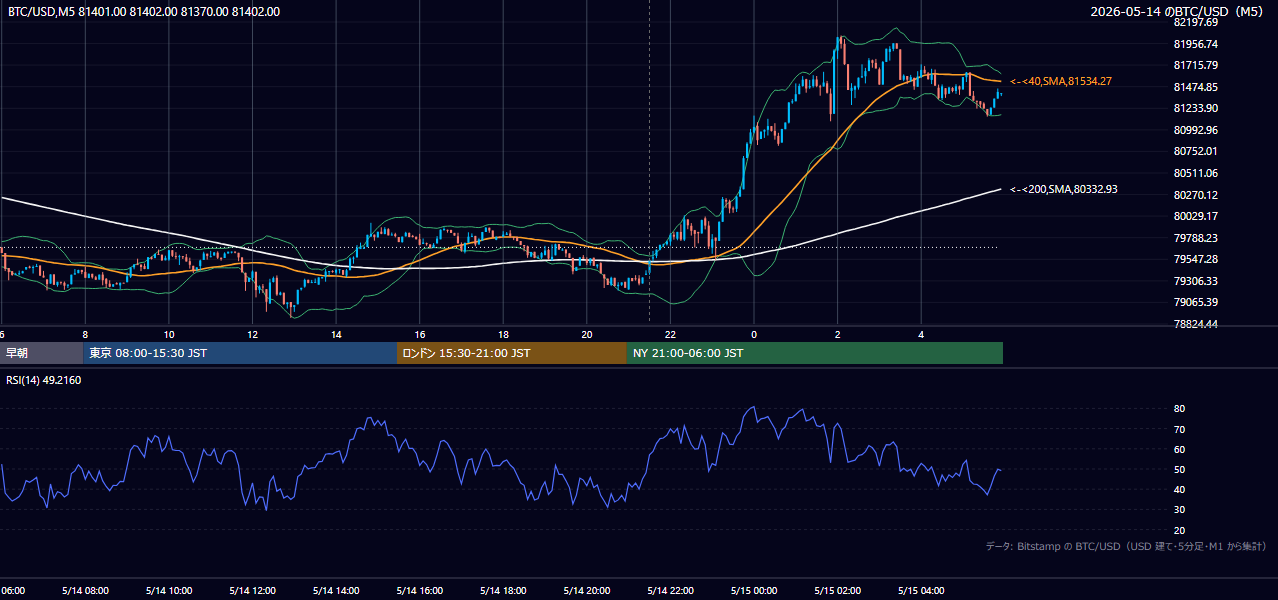The width and height of the screenshot is (1278, 600).
Task: Click price axis value 79306.33
Action: coord(1195,281)
